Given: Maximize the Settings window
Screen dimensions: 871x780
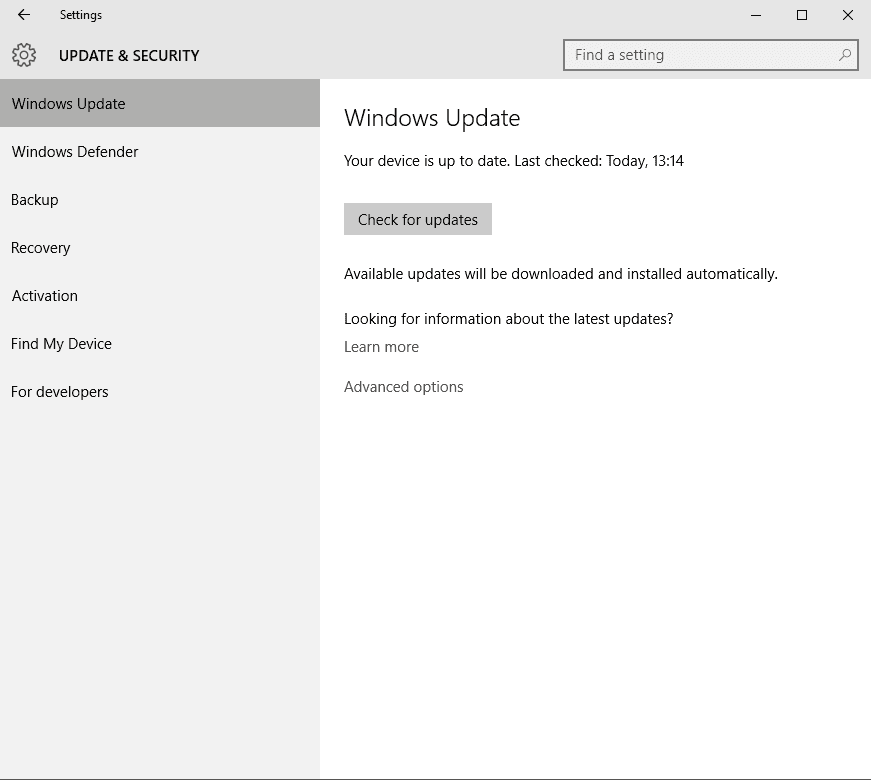Looking at the screenshot, I should pyautogui.click(x=802, y=15).
